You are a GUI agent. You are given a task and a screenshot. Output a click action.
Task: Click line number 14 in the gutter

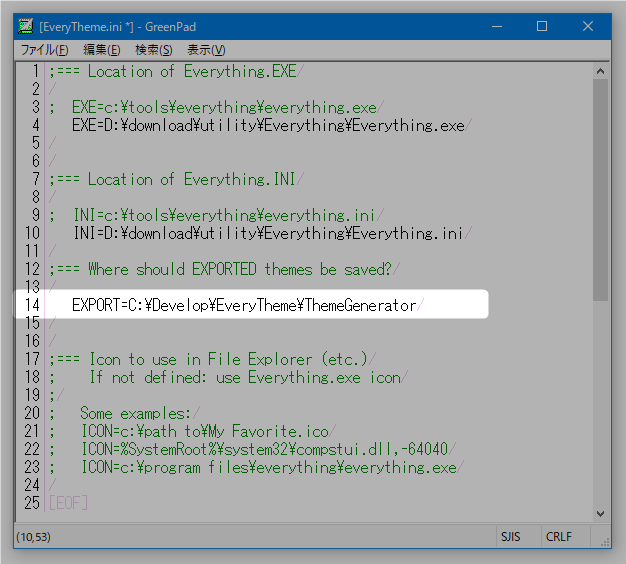pyautogui.click(x=32, y=305)
